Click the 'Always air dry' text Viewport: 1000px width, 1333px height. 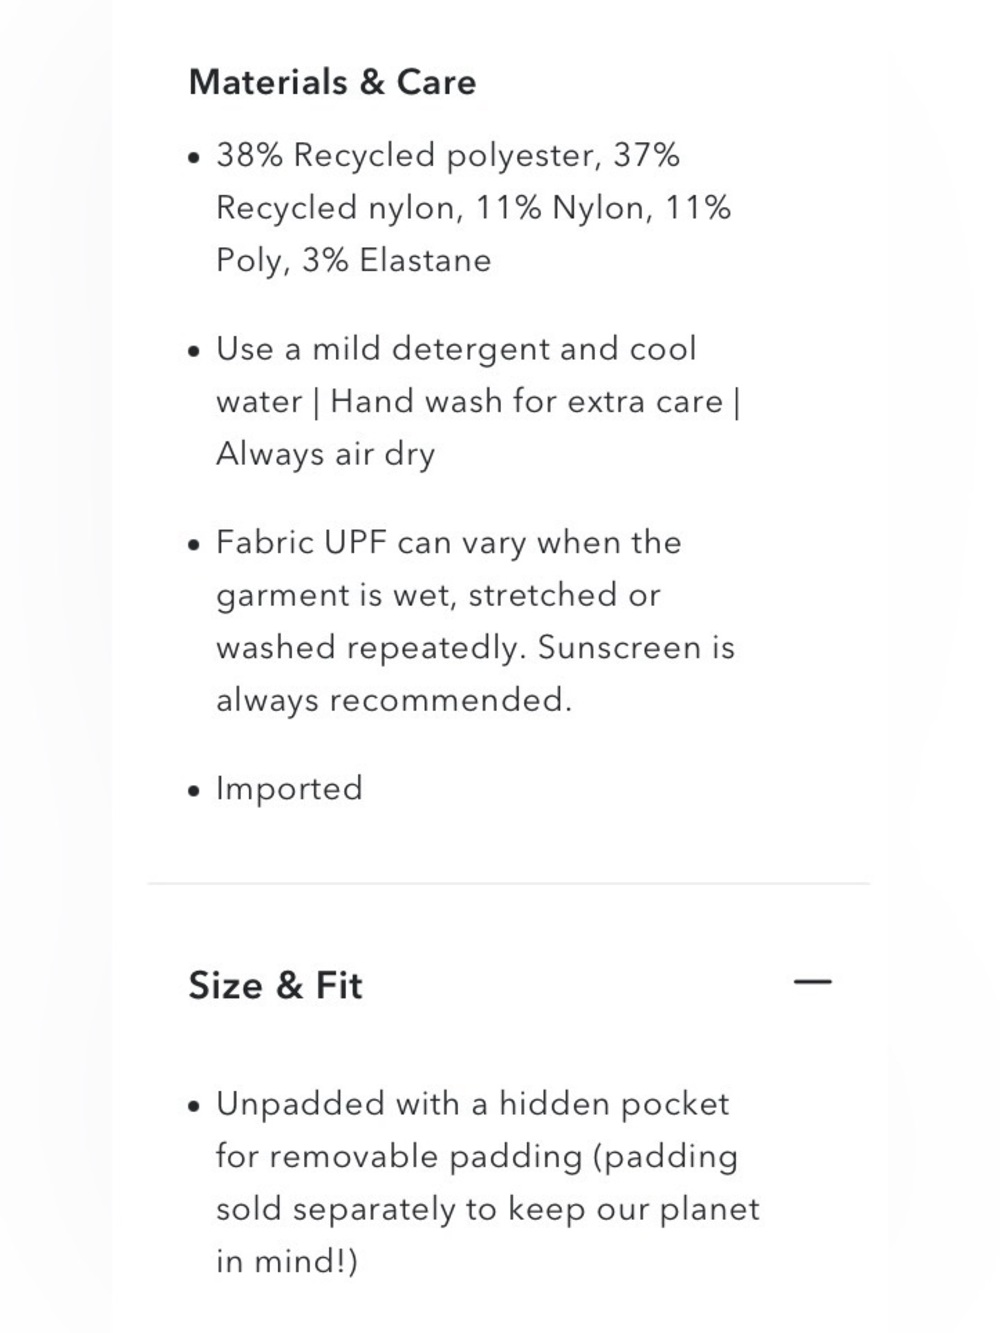coord(326,455)
